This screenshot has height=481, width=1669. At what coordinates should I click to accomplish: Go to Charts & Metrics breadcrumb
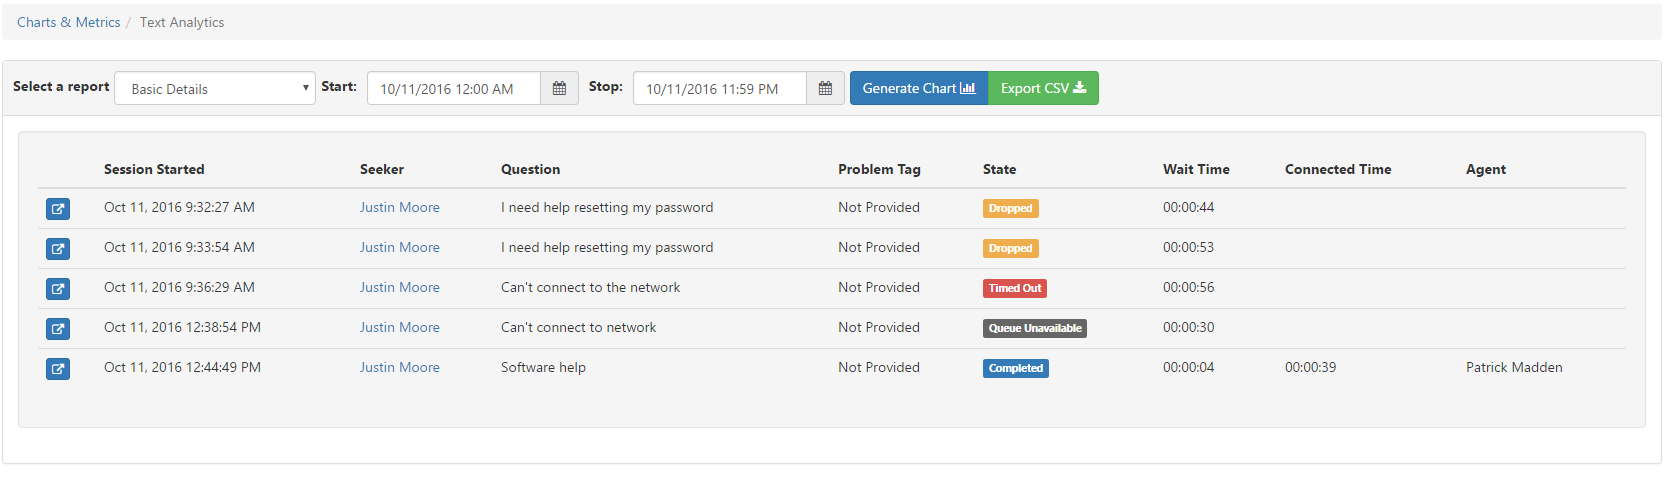click(x=69, y=22)
